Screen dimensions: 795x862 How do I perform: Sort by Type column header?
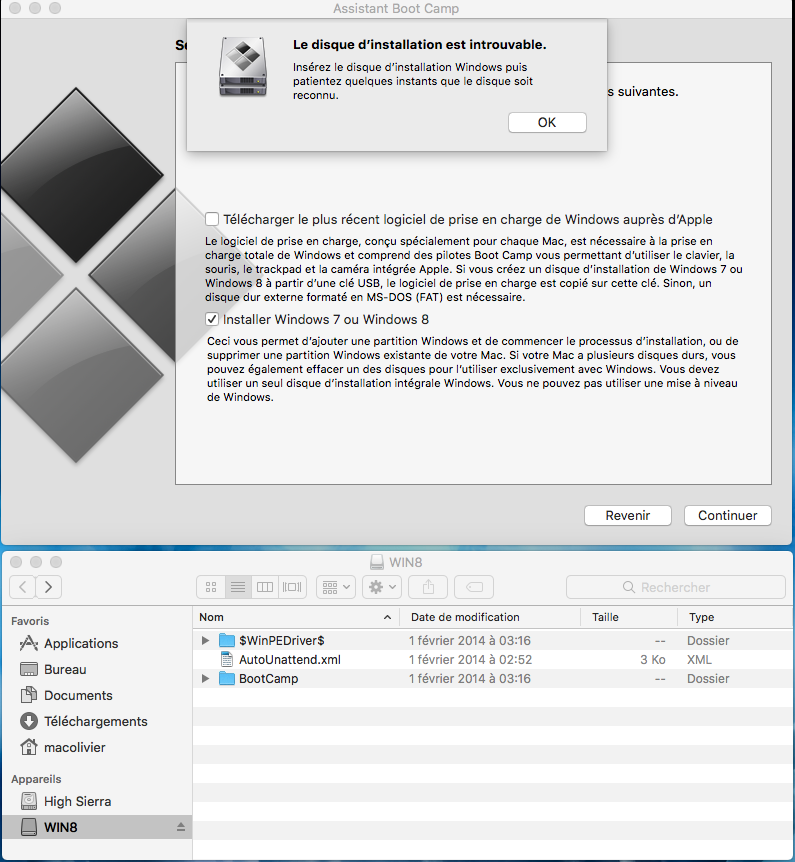click(735, 617)
